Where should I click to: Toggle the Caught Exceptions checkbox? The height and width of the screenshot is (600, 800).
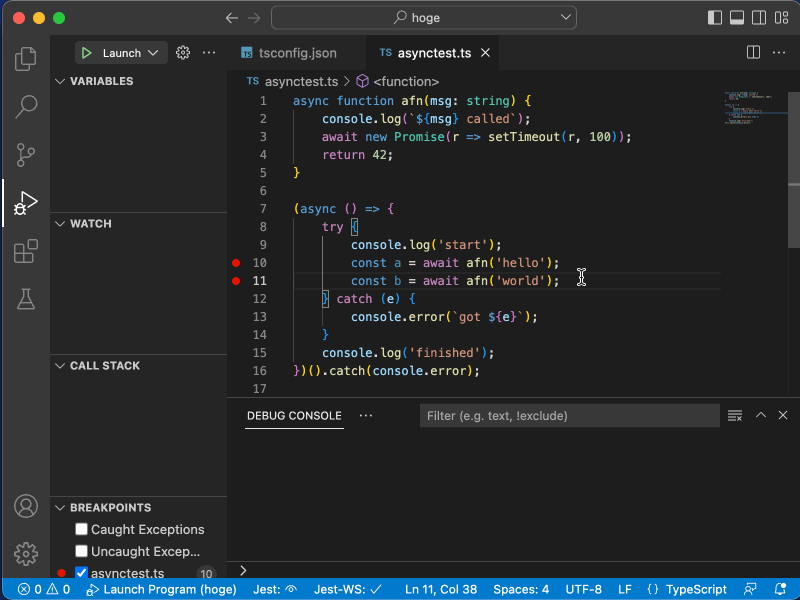pos(81,529)
